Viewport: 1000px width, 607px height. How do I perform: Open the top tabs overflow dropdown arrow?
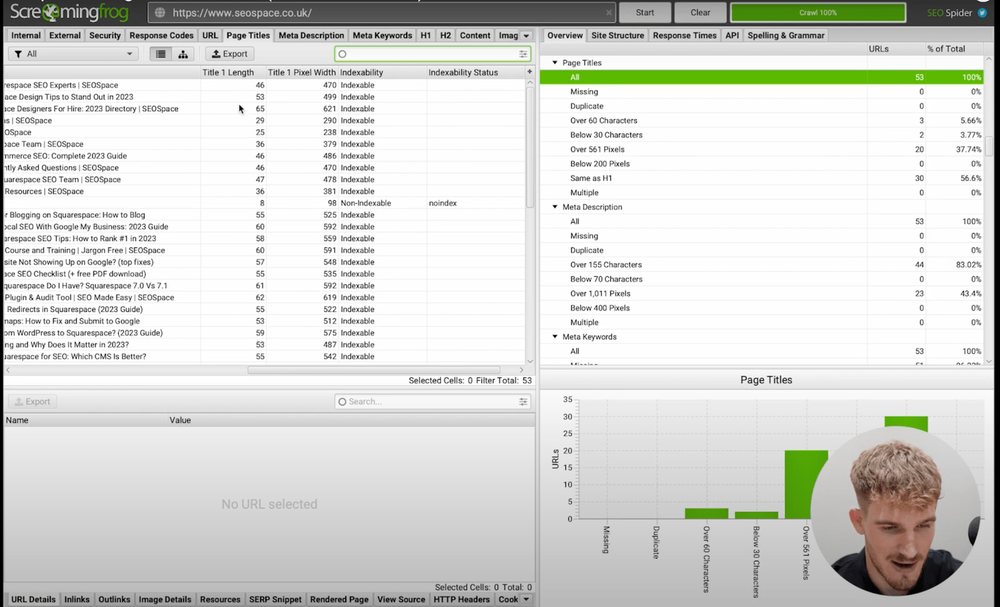[526, 36]
